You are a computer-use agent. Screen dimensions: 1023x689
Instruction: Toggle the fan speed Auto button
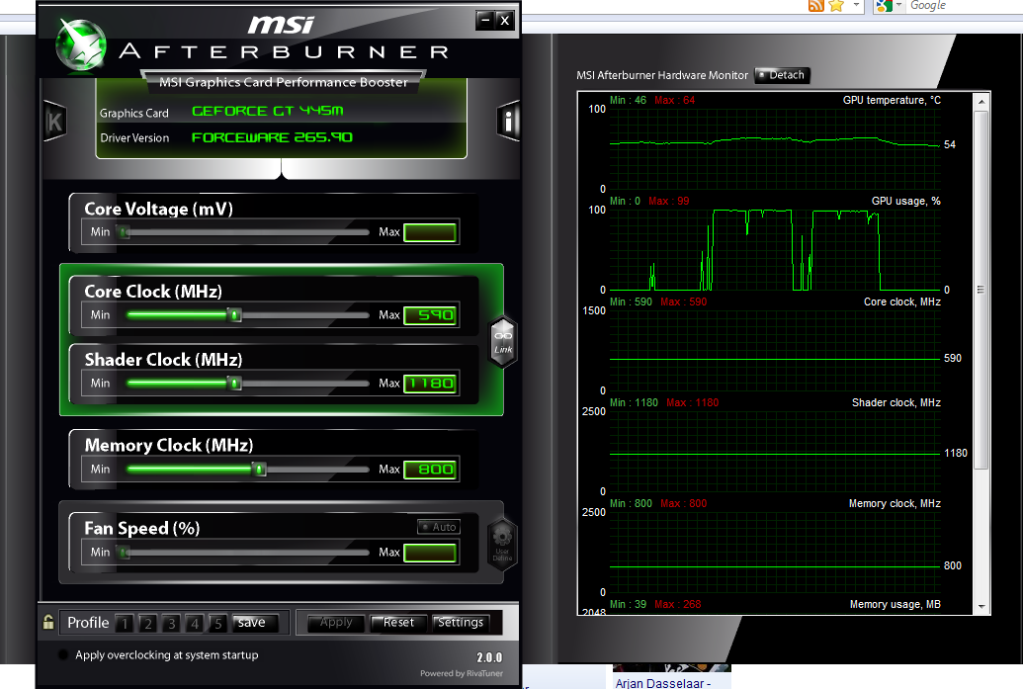tap(439, 527)
